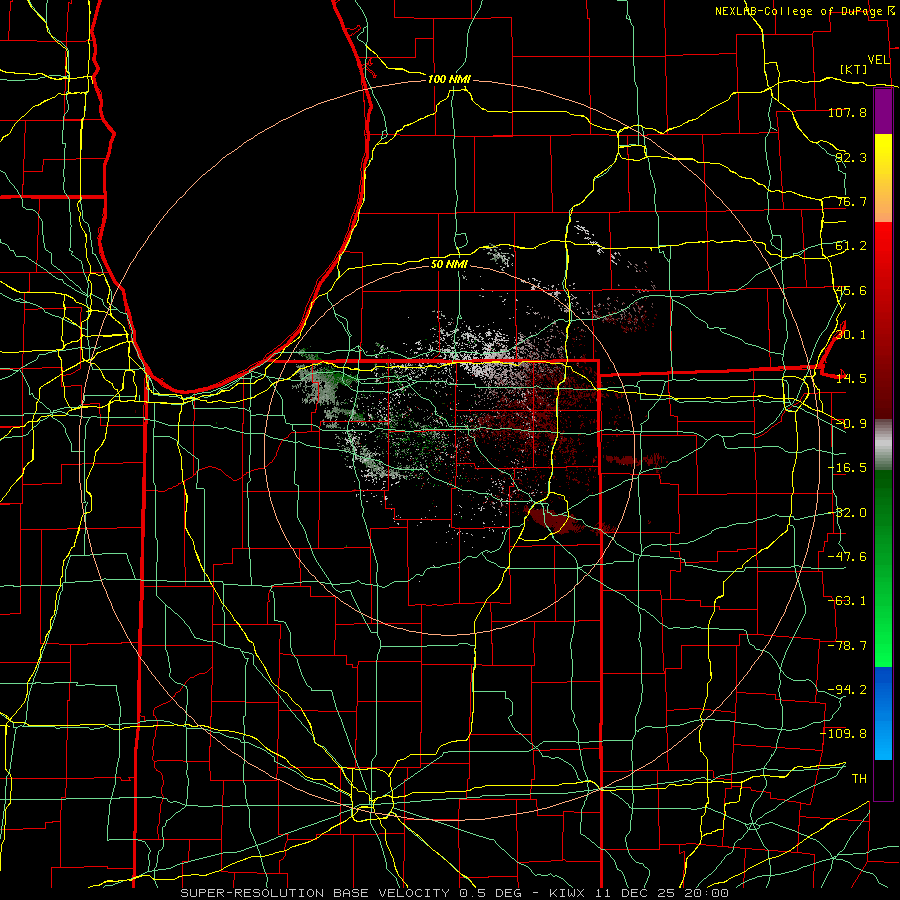Image resolution: width=900 pixels, height=900 pixels.
Task: Select the -47.6 velocity scale value
Action: (847, 557)
